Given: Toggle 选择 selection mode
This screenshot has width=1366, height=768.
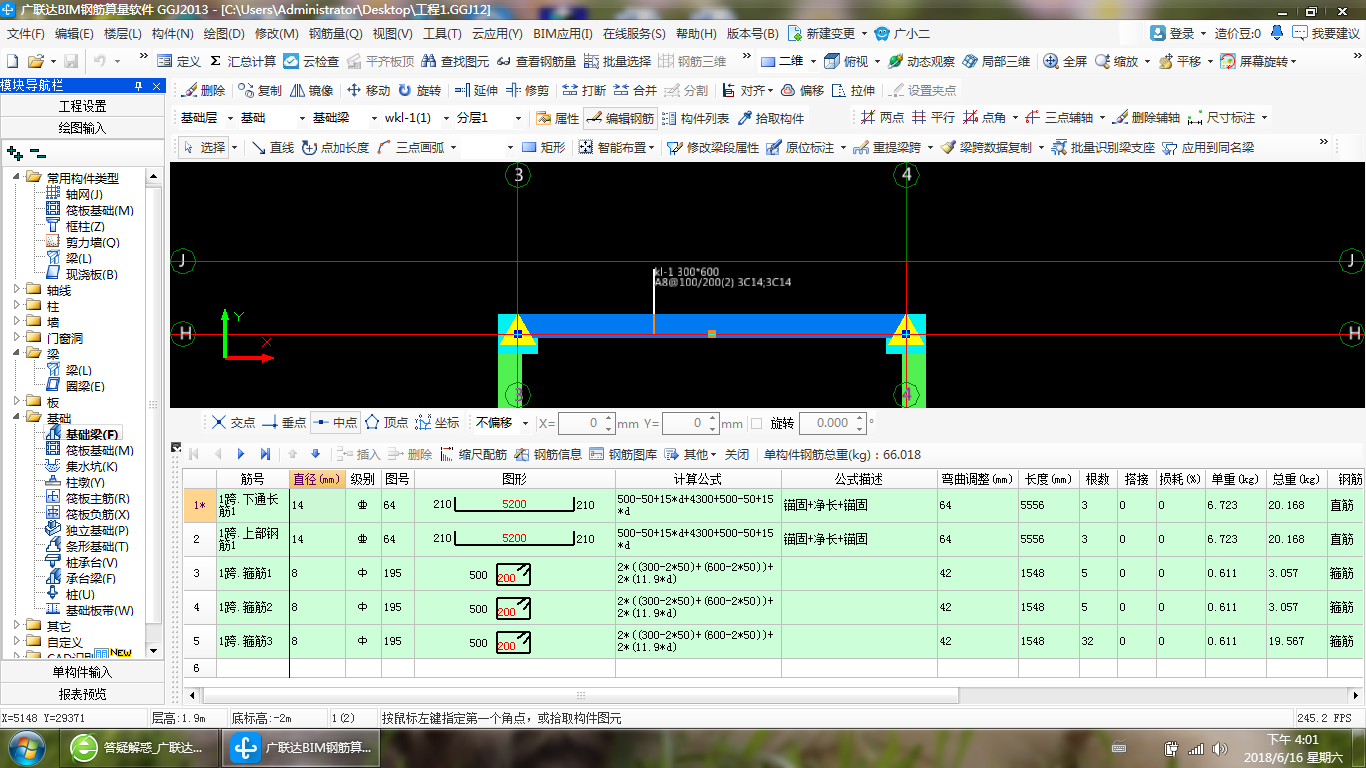Looking at the screenshot, I should [204, 147].
